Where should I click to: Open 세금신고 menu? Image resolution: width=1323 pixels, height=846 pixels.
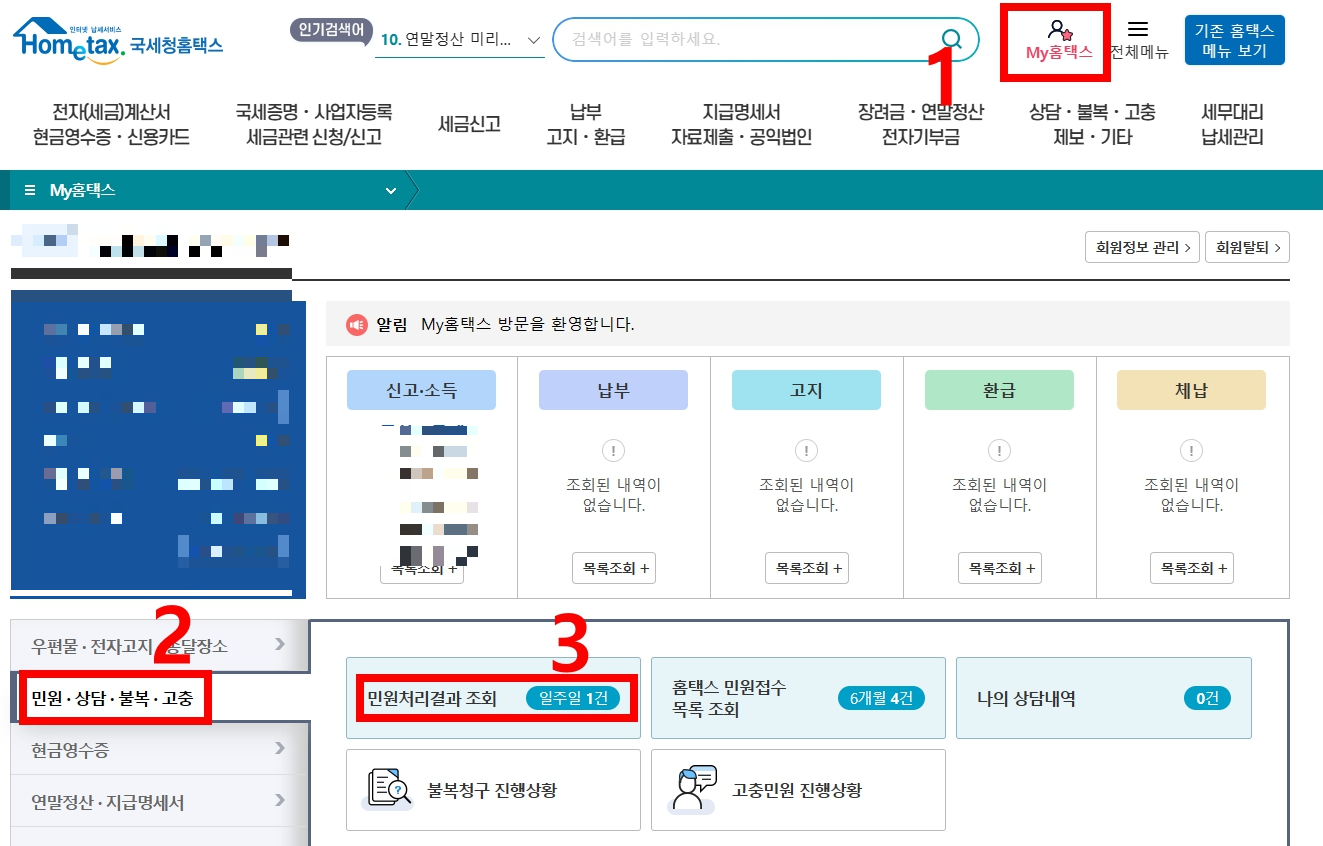coord(469,125)
